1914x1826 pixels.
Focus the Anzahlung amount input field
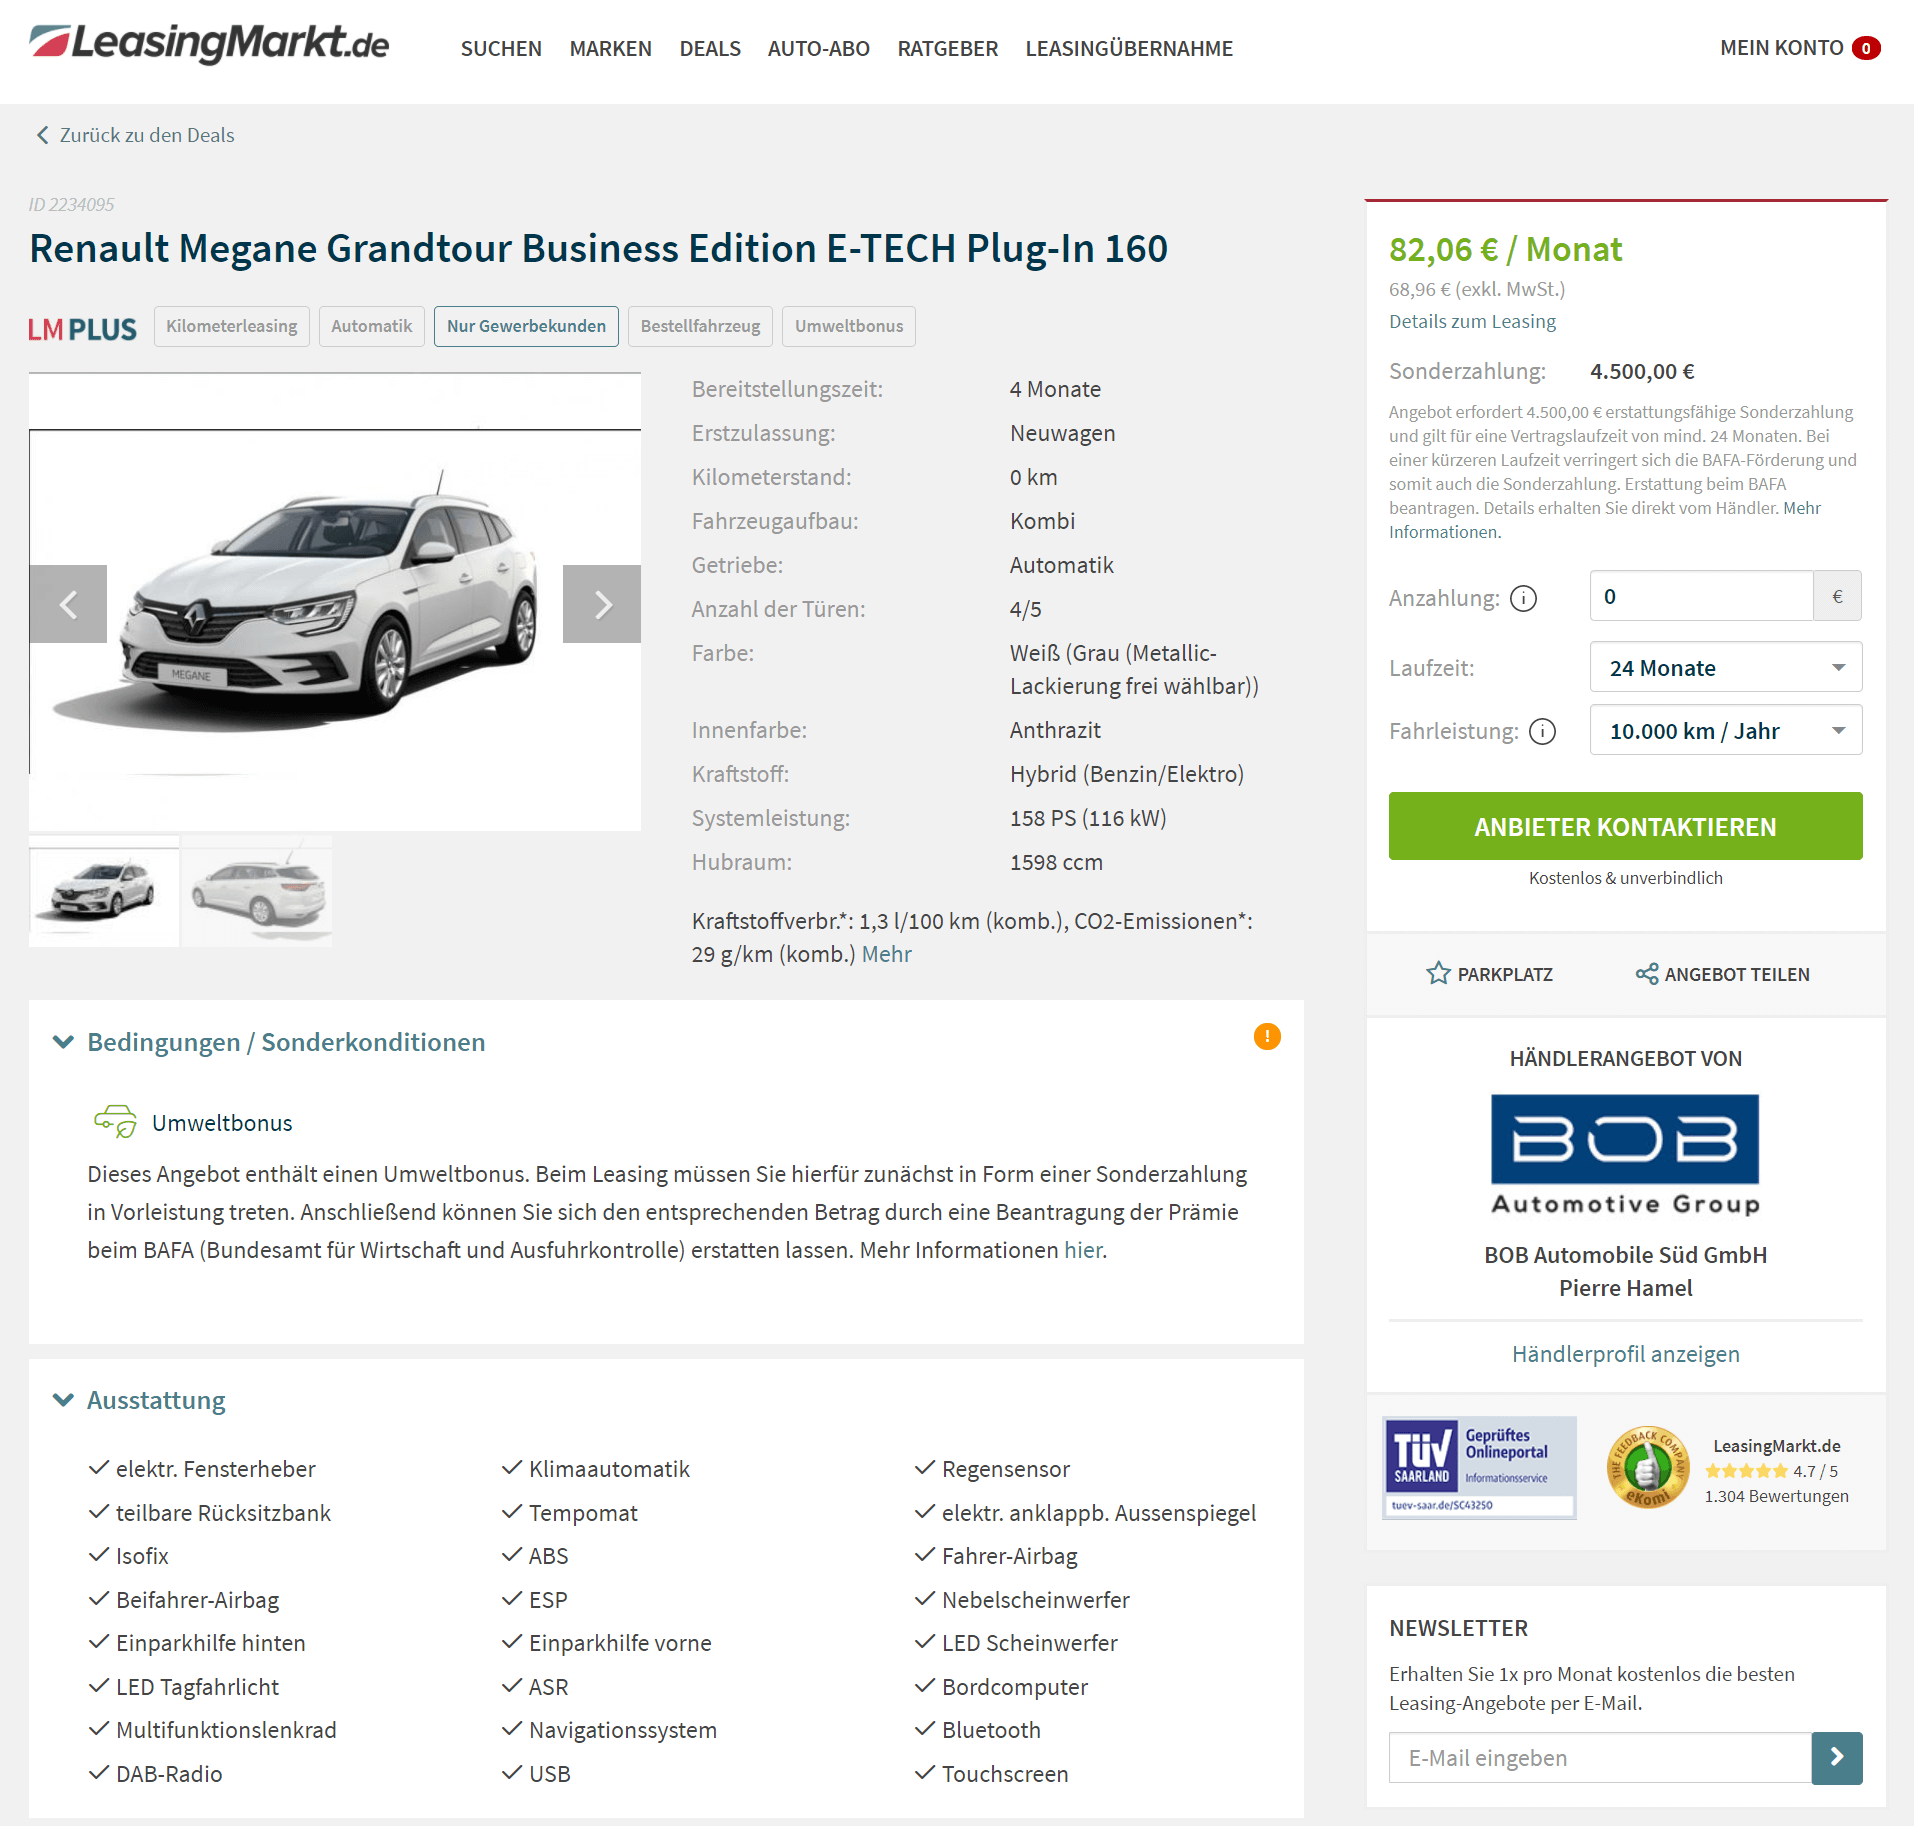click(1701, 596)
